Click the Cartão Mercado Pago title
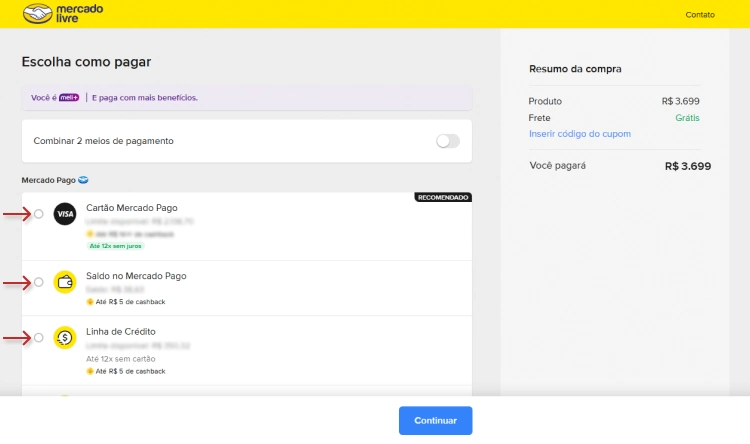This screenshot has height=444, width=750. tap(132, 208)
